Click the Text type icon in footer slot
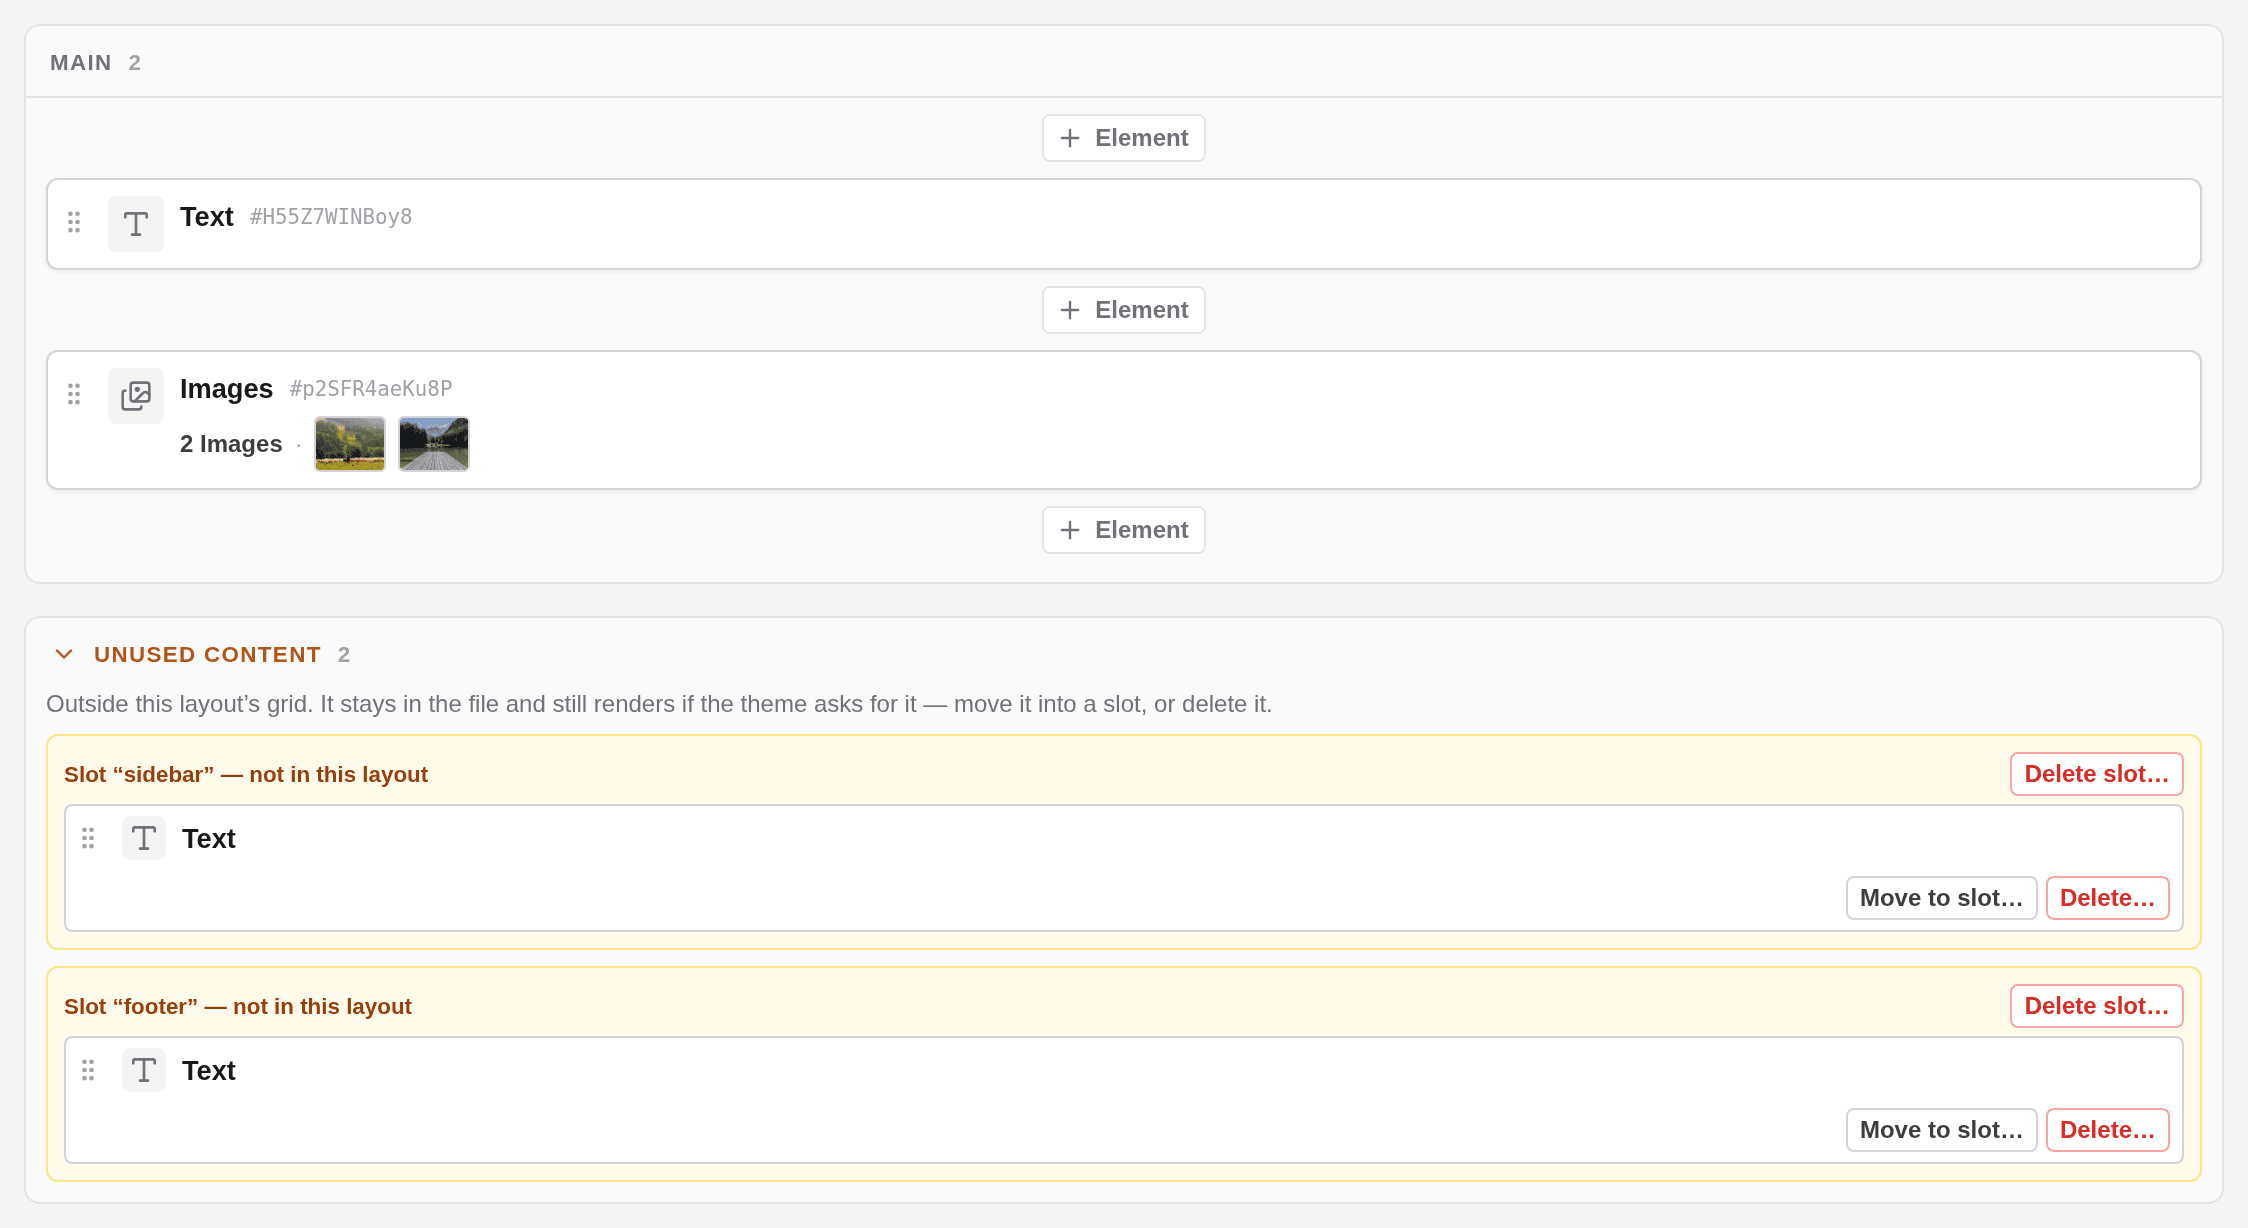This screenshot has height=1228, width=2248. (x=144, y=1070)
